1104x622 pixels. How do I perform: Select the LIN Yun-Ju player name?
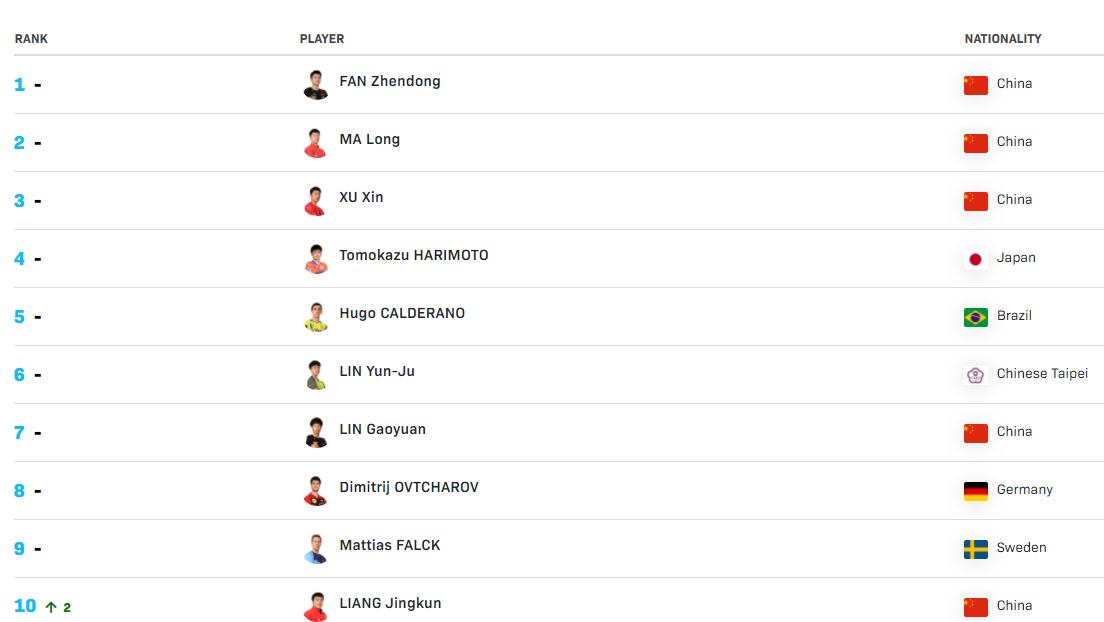click(377, 371)
